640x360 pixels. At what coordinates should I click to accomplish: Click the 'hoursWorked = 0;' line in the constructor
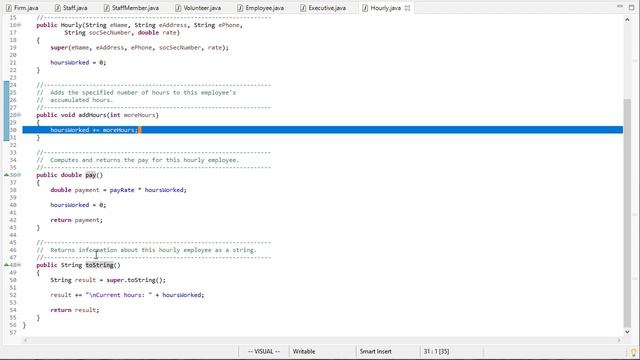coord(78,63)
